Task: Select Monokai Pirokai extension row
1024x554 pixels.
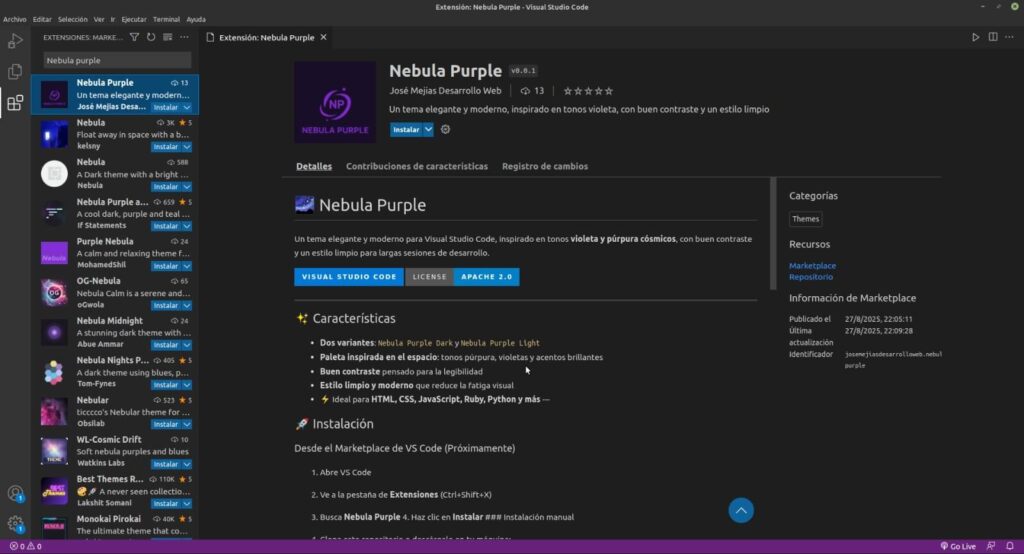Action: coord(115,527)
